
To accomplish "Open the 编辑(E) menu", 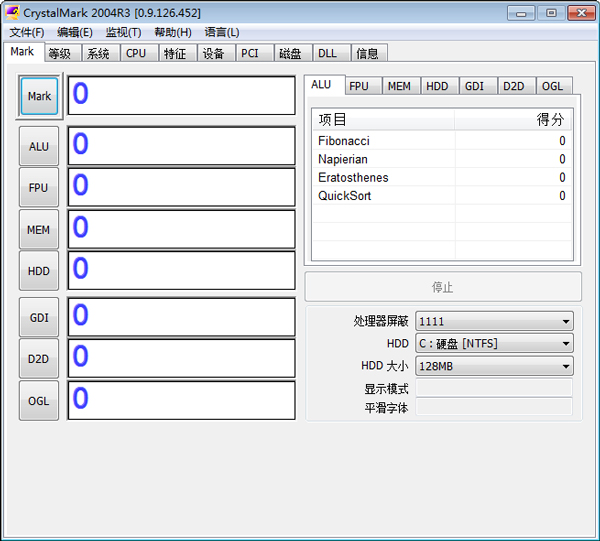I will pyautogui.click(x=75, y=33).
